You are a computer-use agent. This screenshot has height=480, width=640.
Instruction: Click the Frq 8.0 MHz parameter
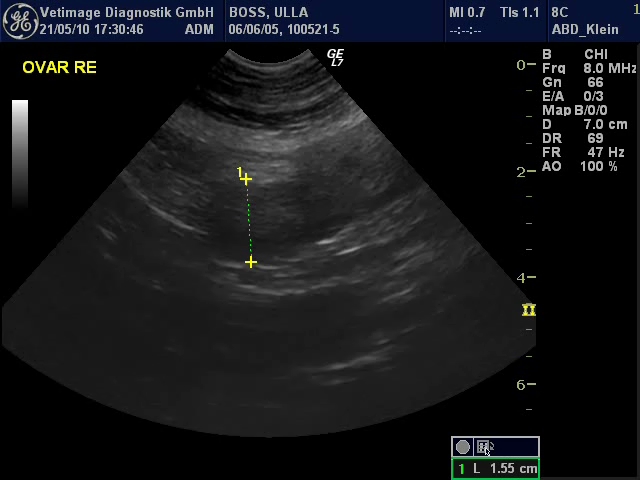click(589, 68)
